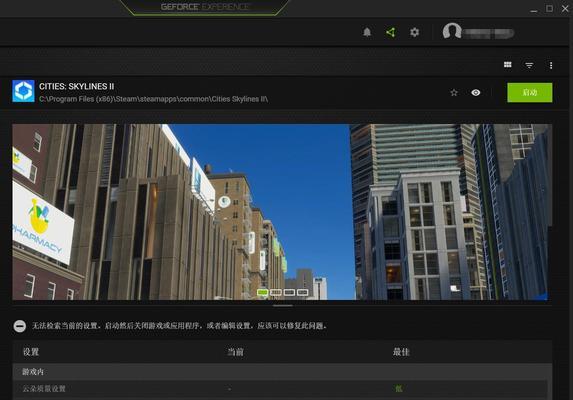The width and height of the screenshot is (573, 400).
Task: Click the game install path text
Action: click(153, 99)
